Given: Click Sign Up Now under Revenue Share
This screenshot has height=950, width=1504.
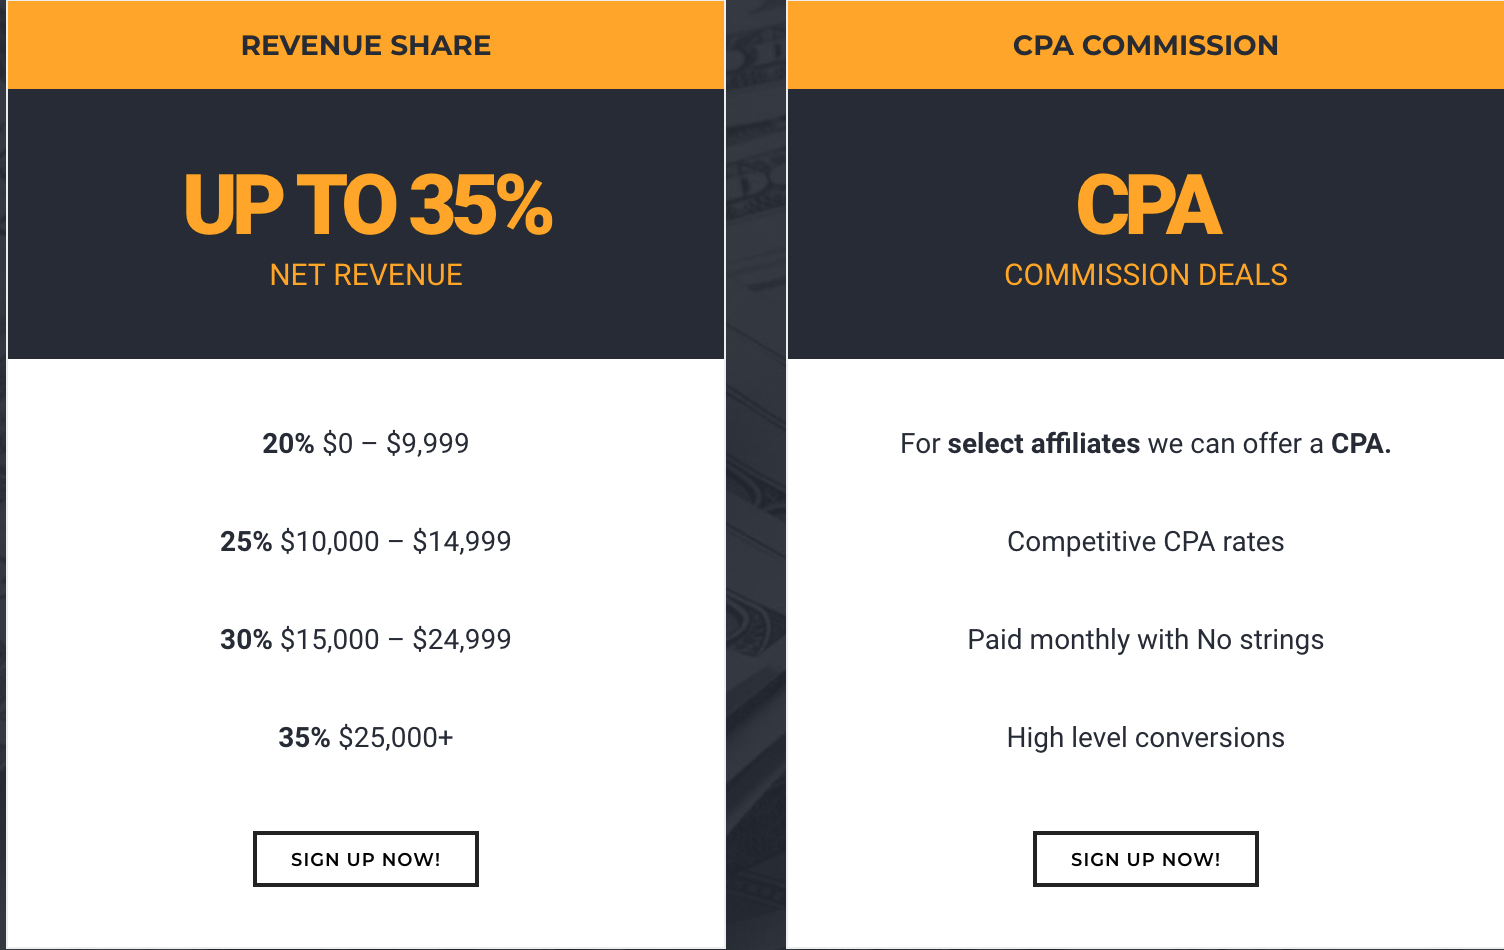Looking at the screenshot, I should point(365,859).
